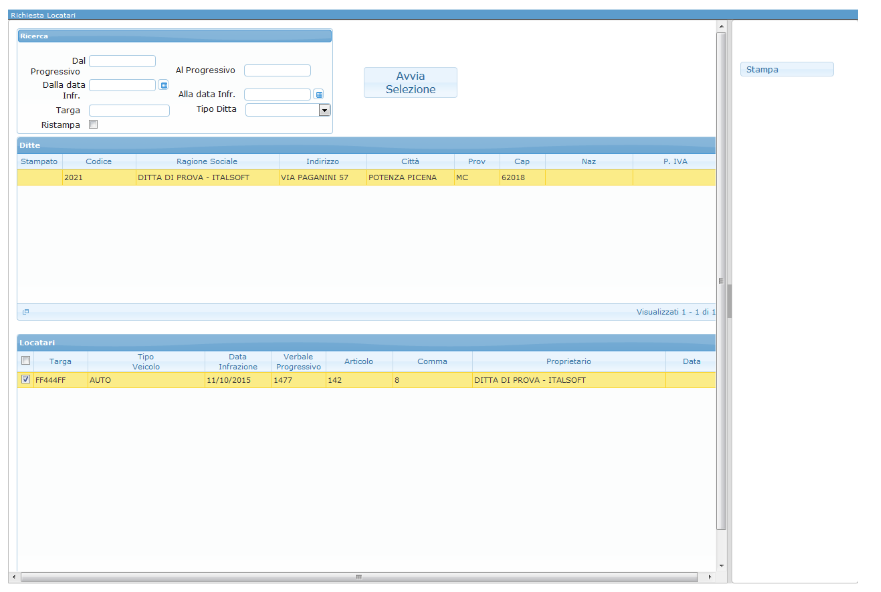
Task: Focus the Dal Progressivo input field
Action: click(x=122, y=61)
